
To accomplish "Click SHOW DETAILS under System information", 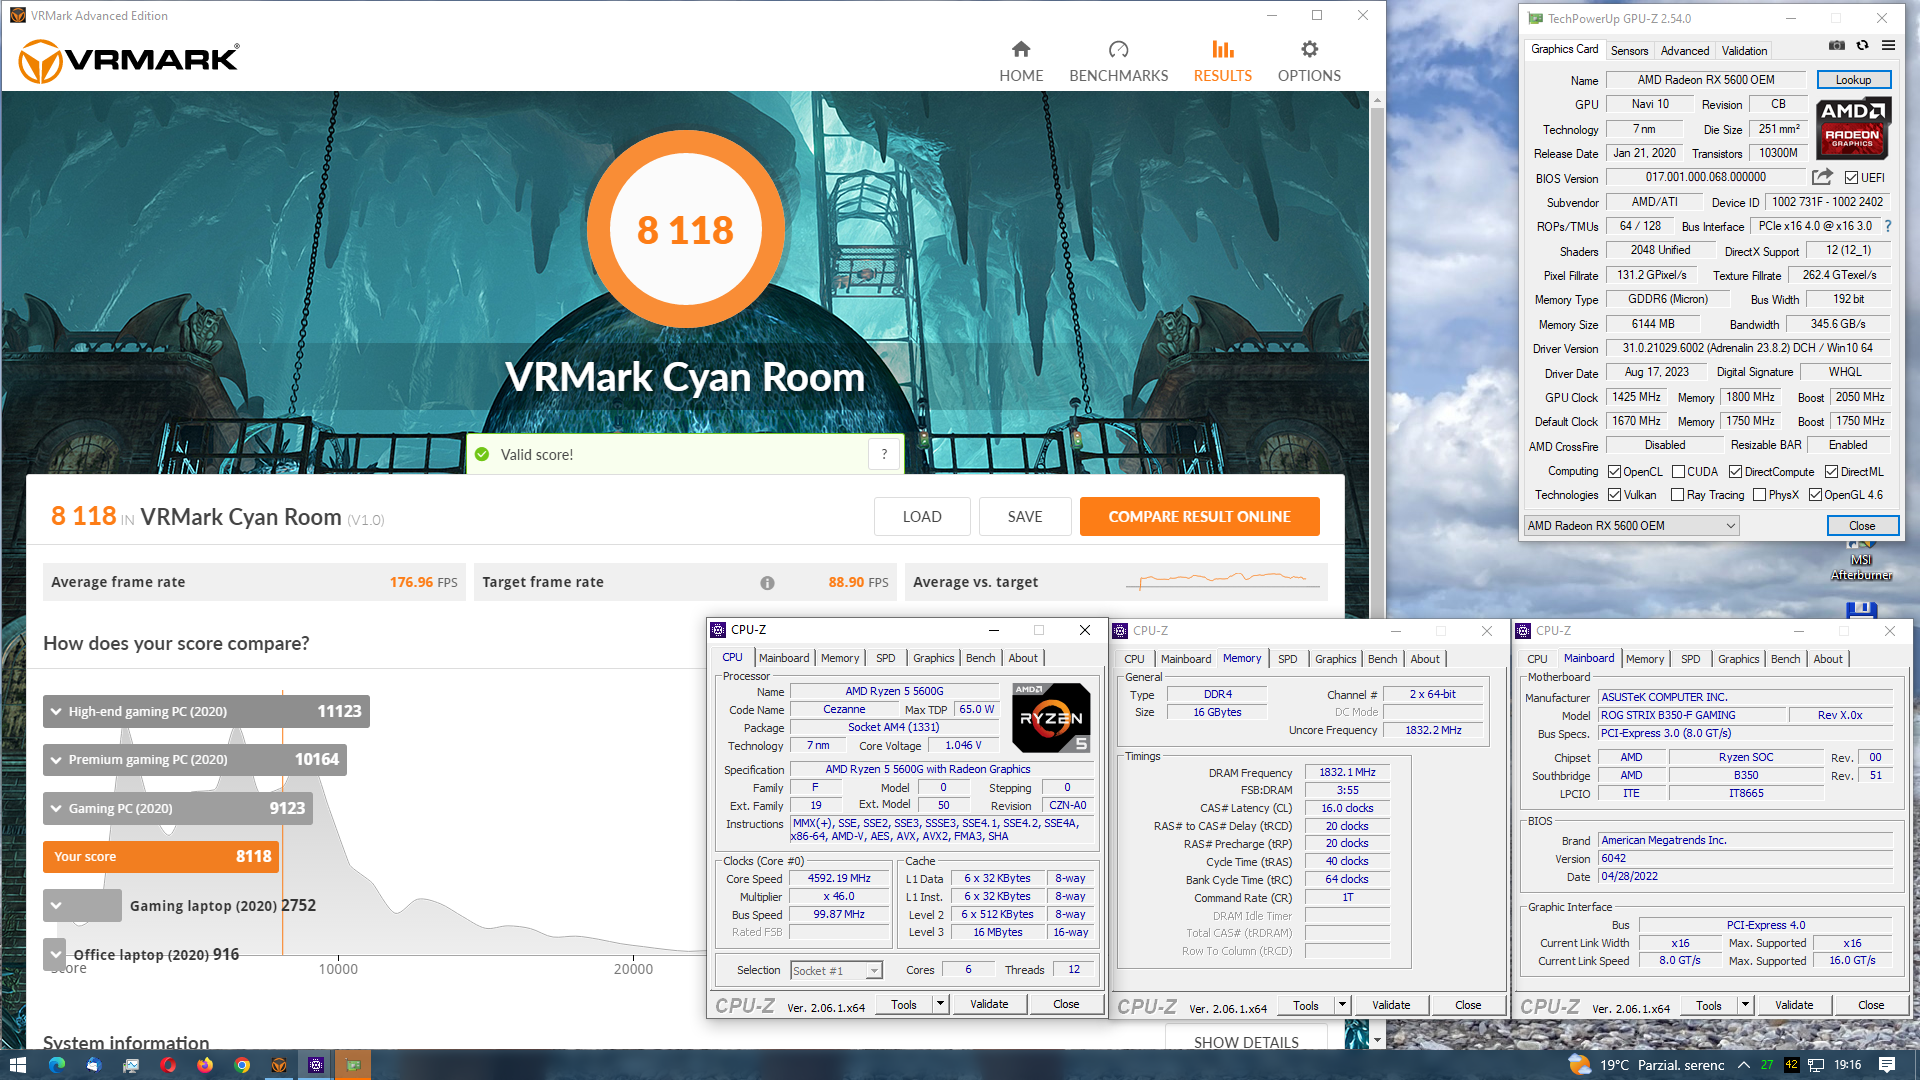I will [1246, 1040].
